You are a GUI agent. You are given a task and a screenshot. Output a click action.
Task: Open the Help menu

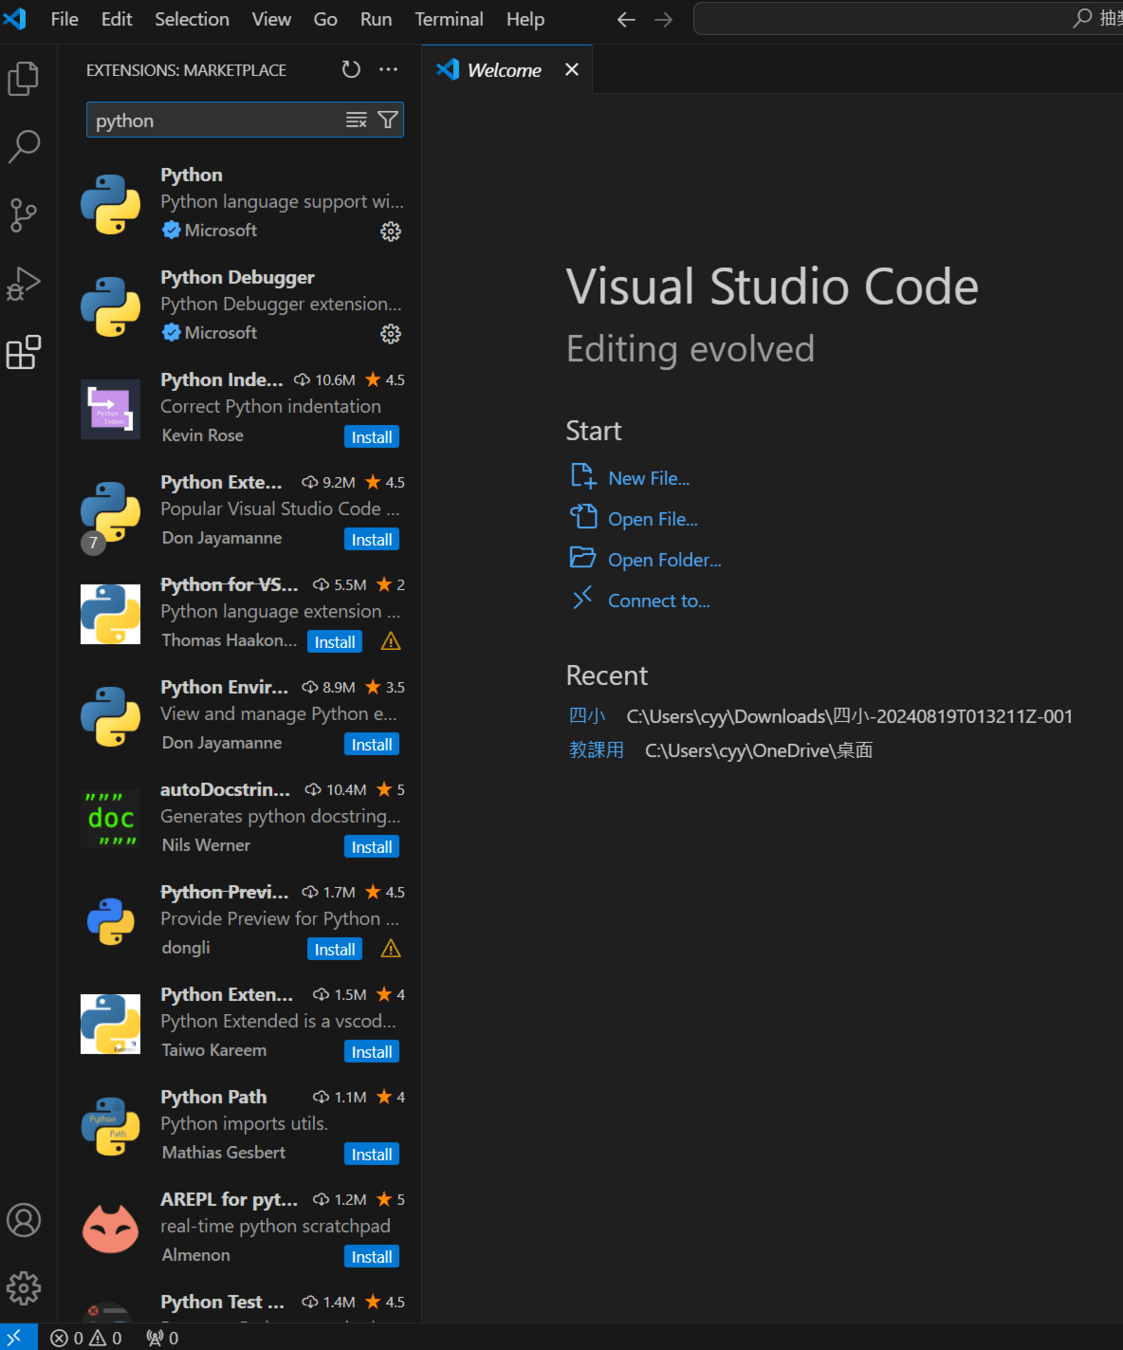click(x=525, y=19)
